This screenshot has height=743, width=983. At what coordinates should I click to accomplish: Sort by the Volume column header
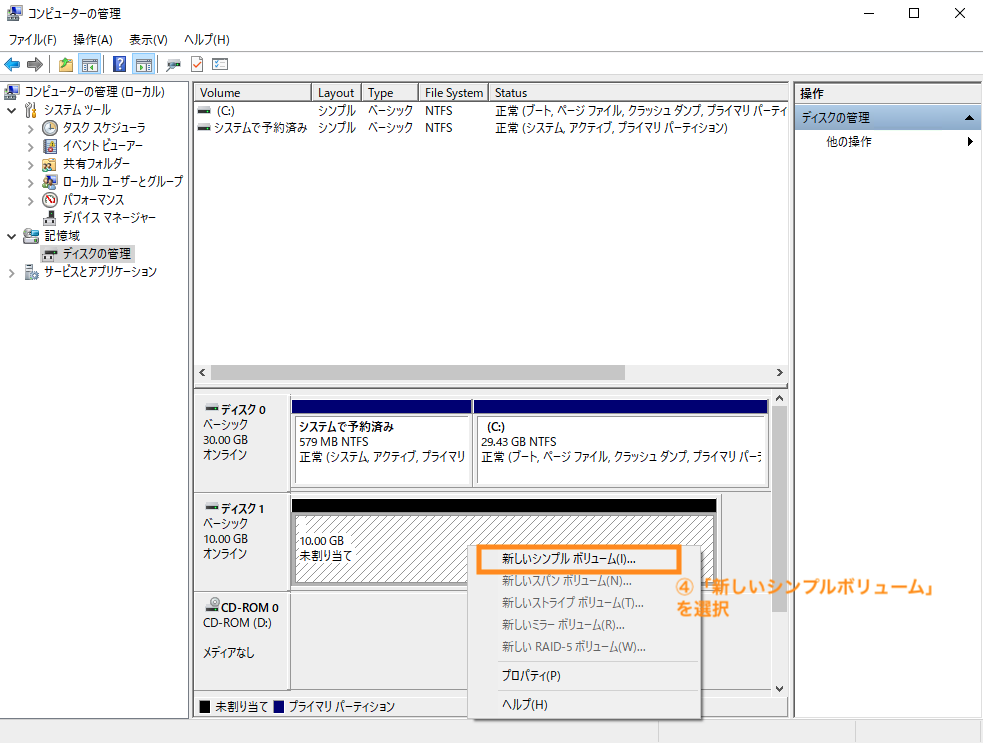tap(253, 92)
